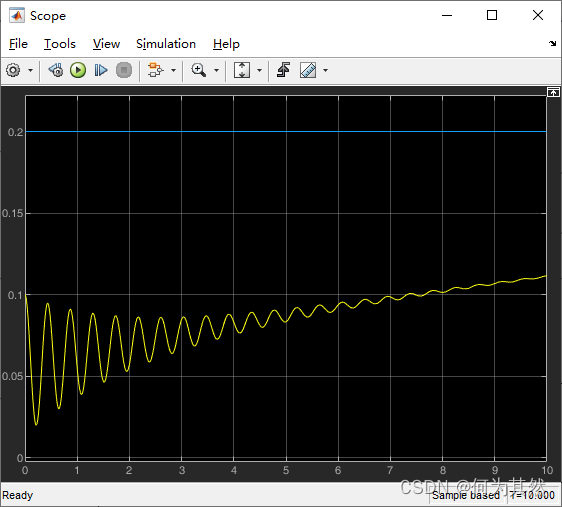
Task: Click the 0.15 y-axis tick label
Action: click(12, 213)
